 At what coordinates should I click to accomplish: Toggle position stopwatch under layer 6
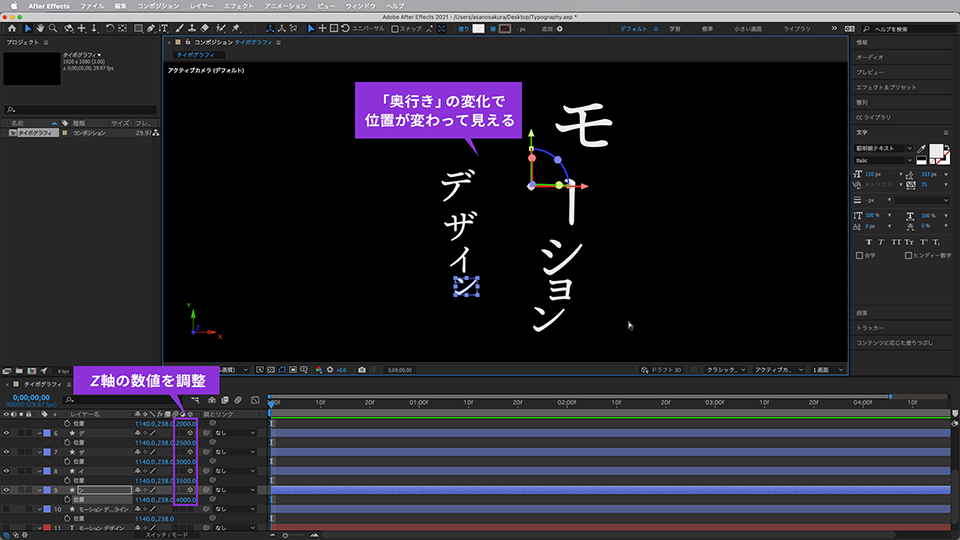(67, 443)
